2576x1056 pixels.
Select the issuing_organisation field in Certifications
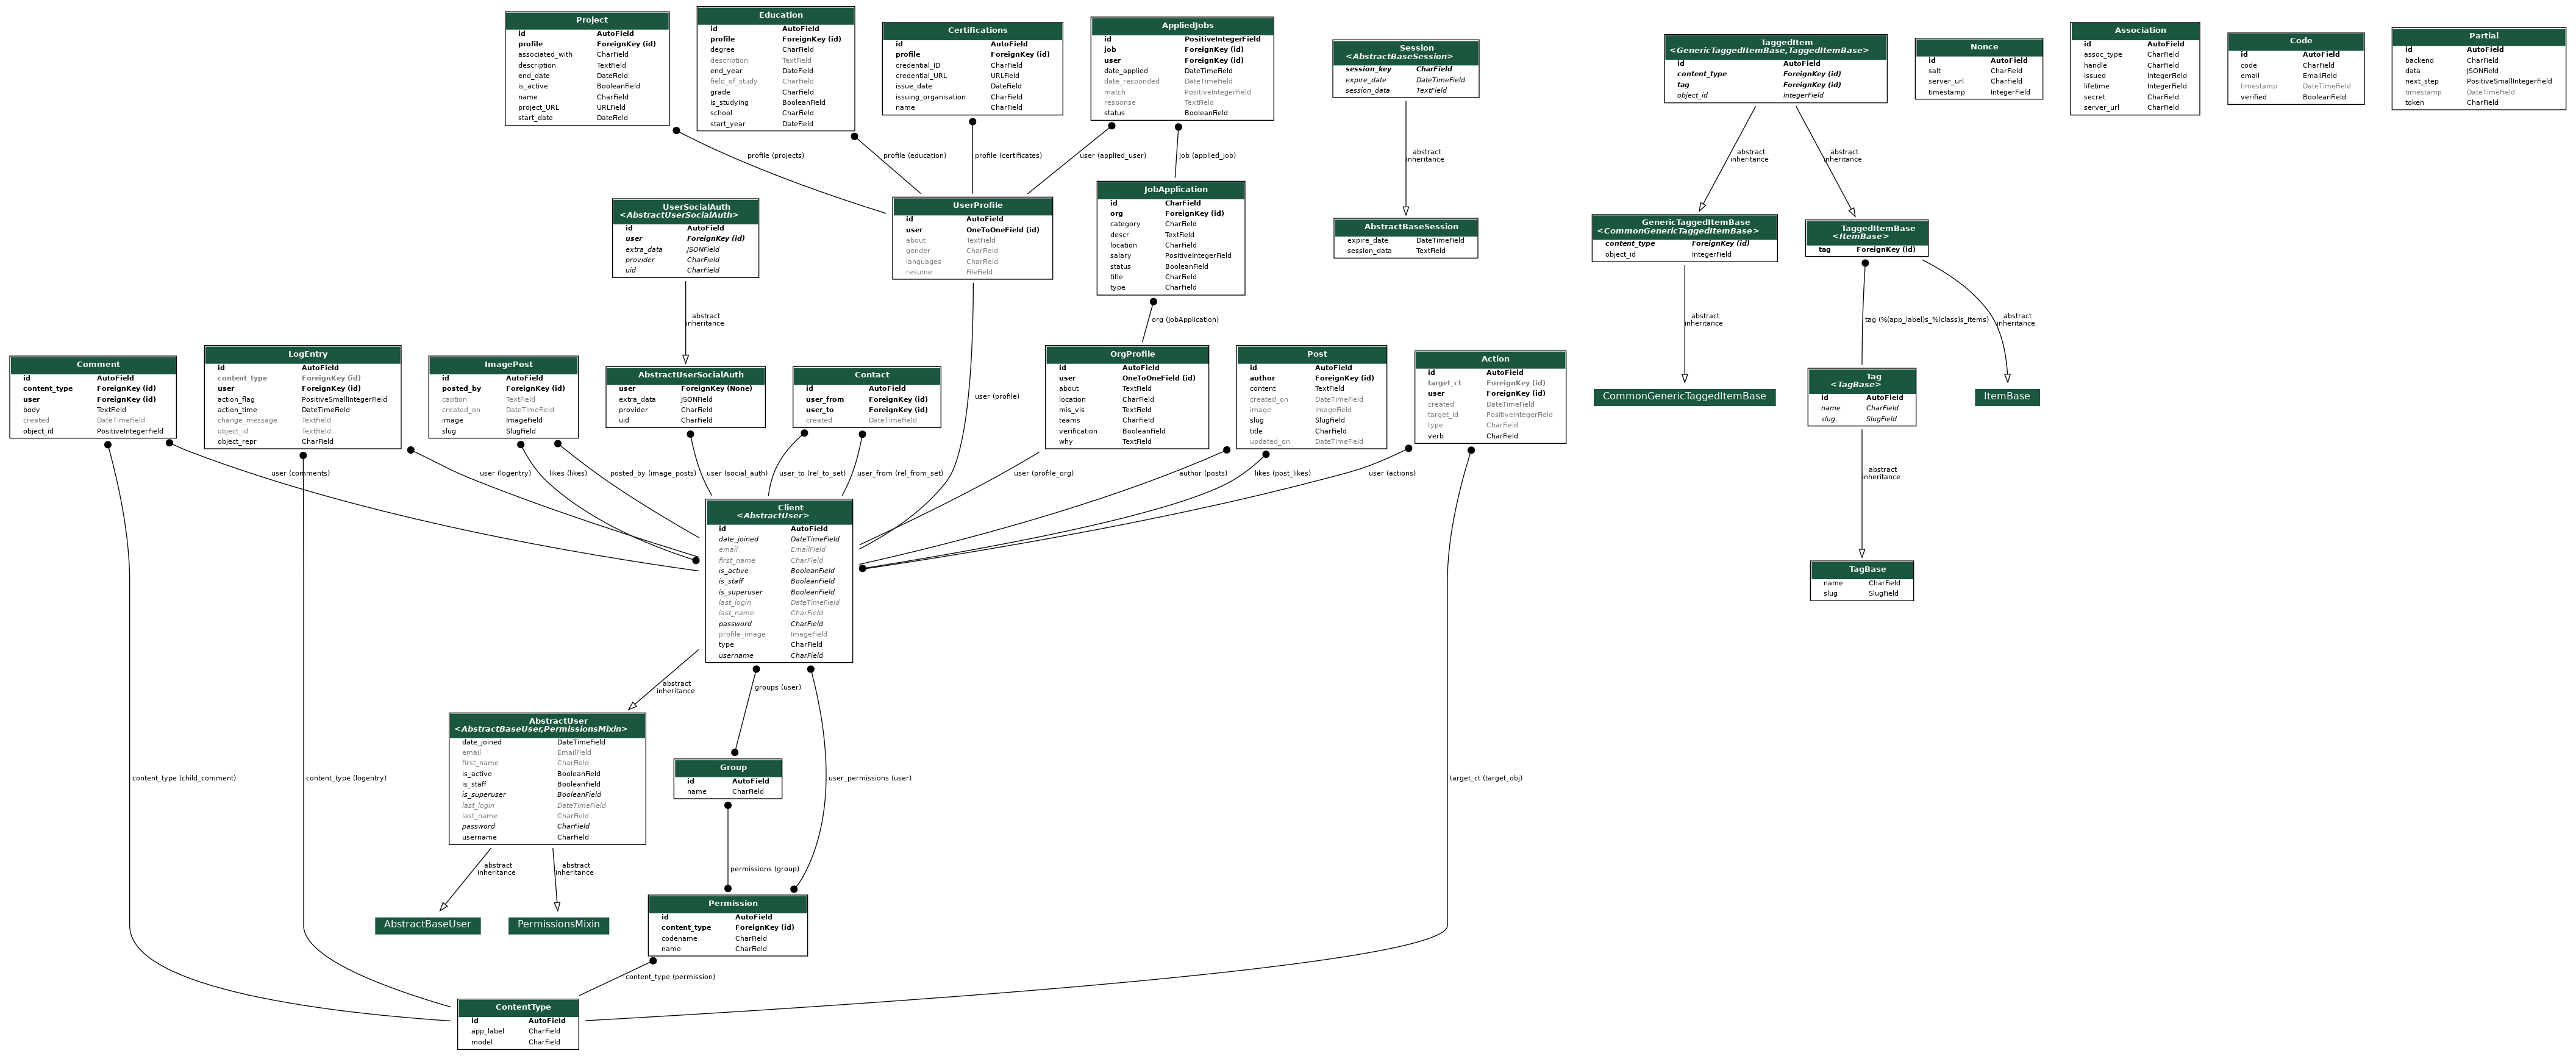tap(973, 98)
